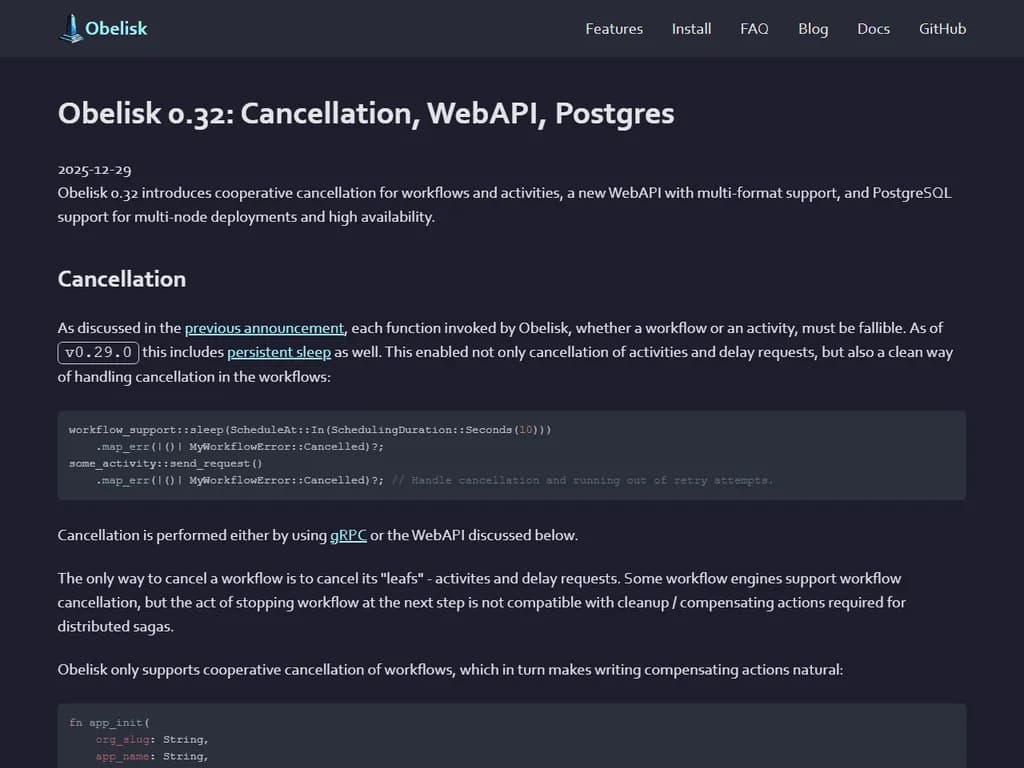Visit the GitHub repository link
The height and width of the screenshot is (768, 1024).
[942, 29]
